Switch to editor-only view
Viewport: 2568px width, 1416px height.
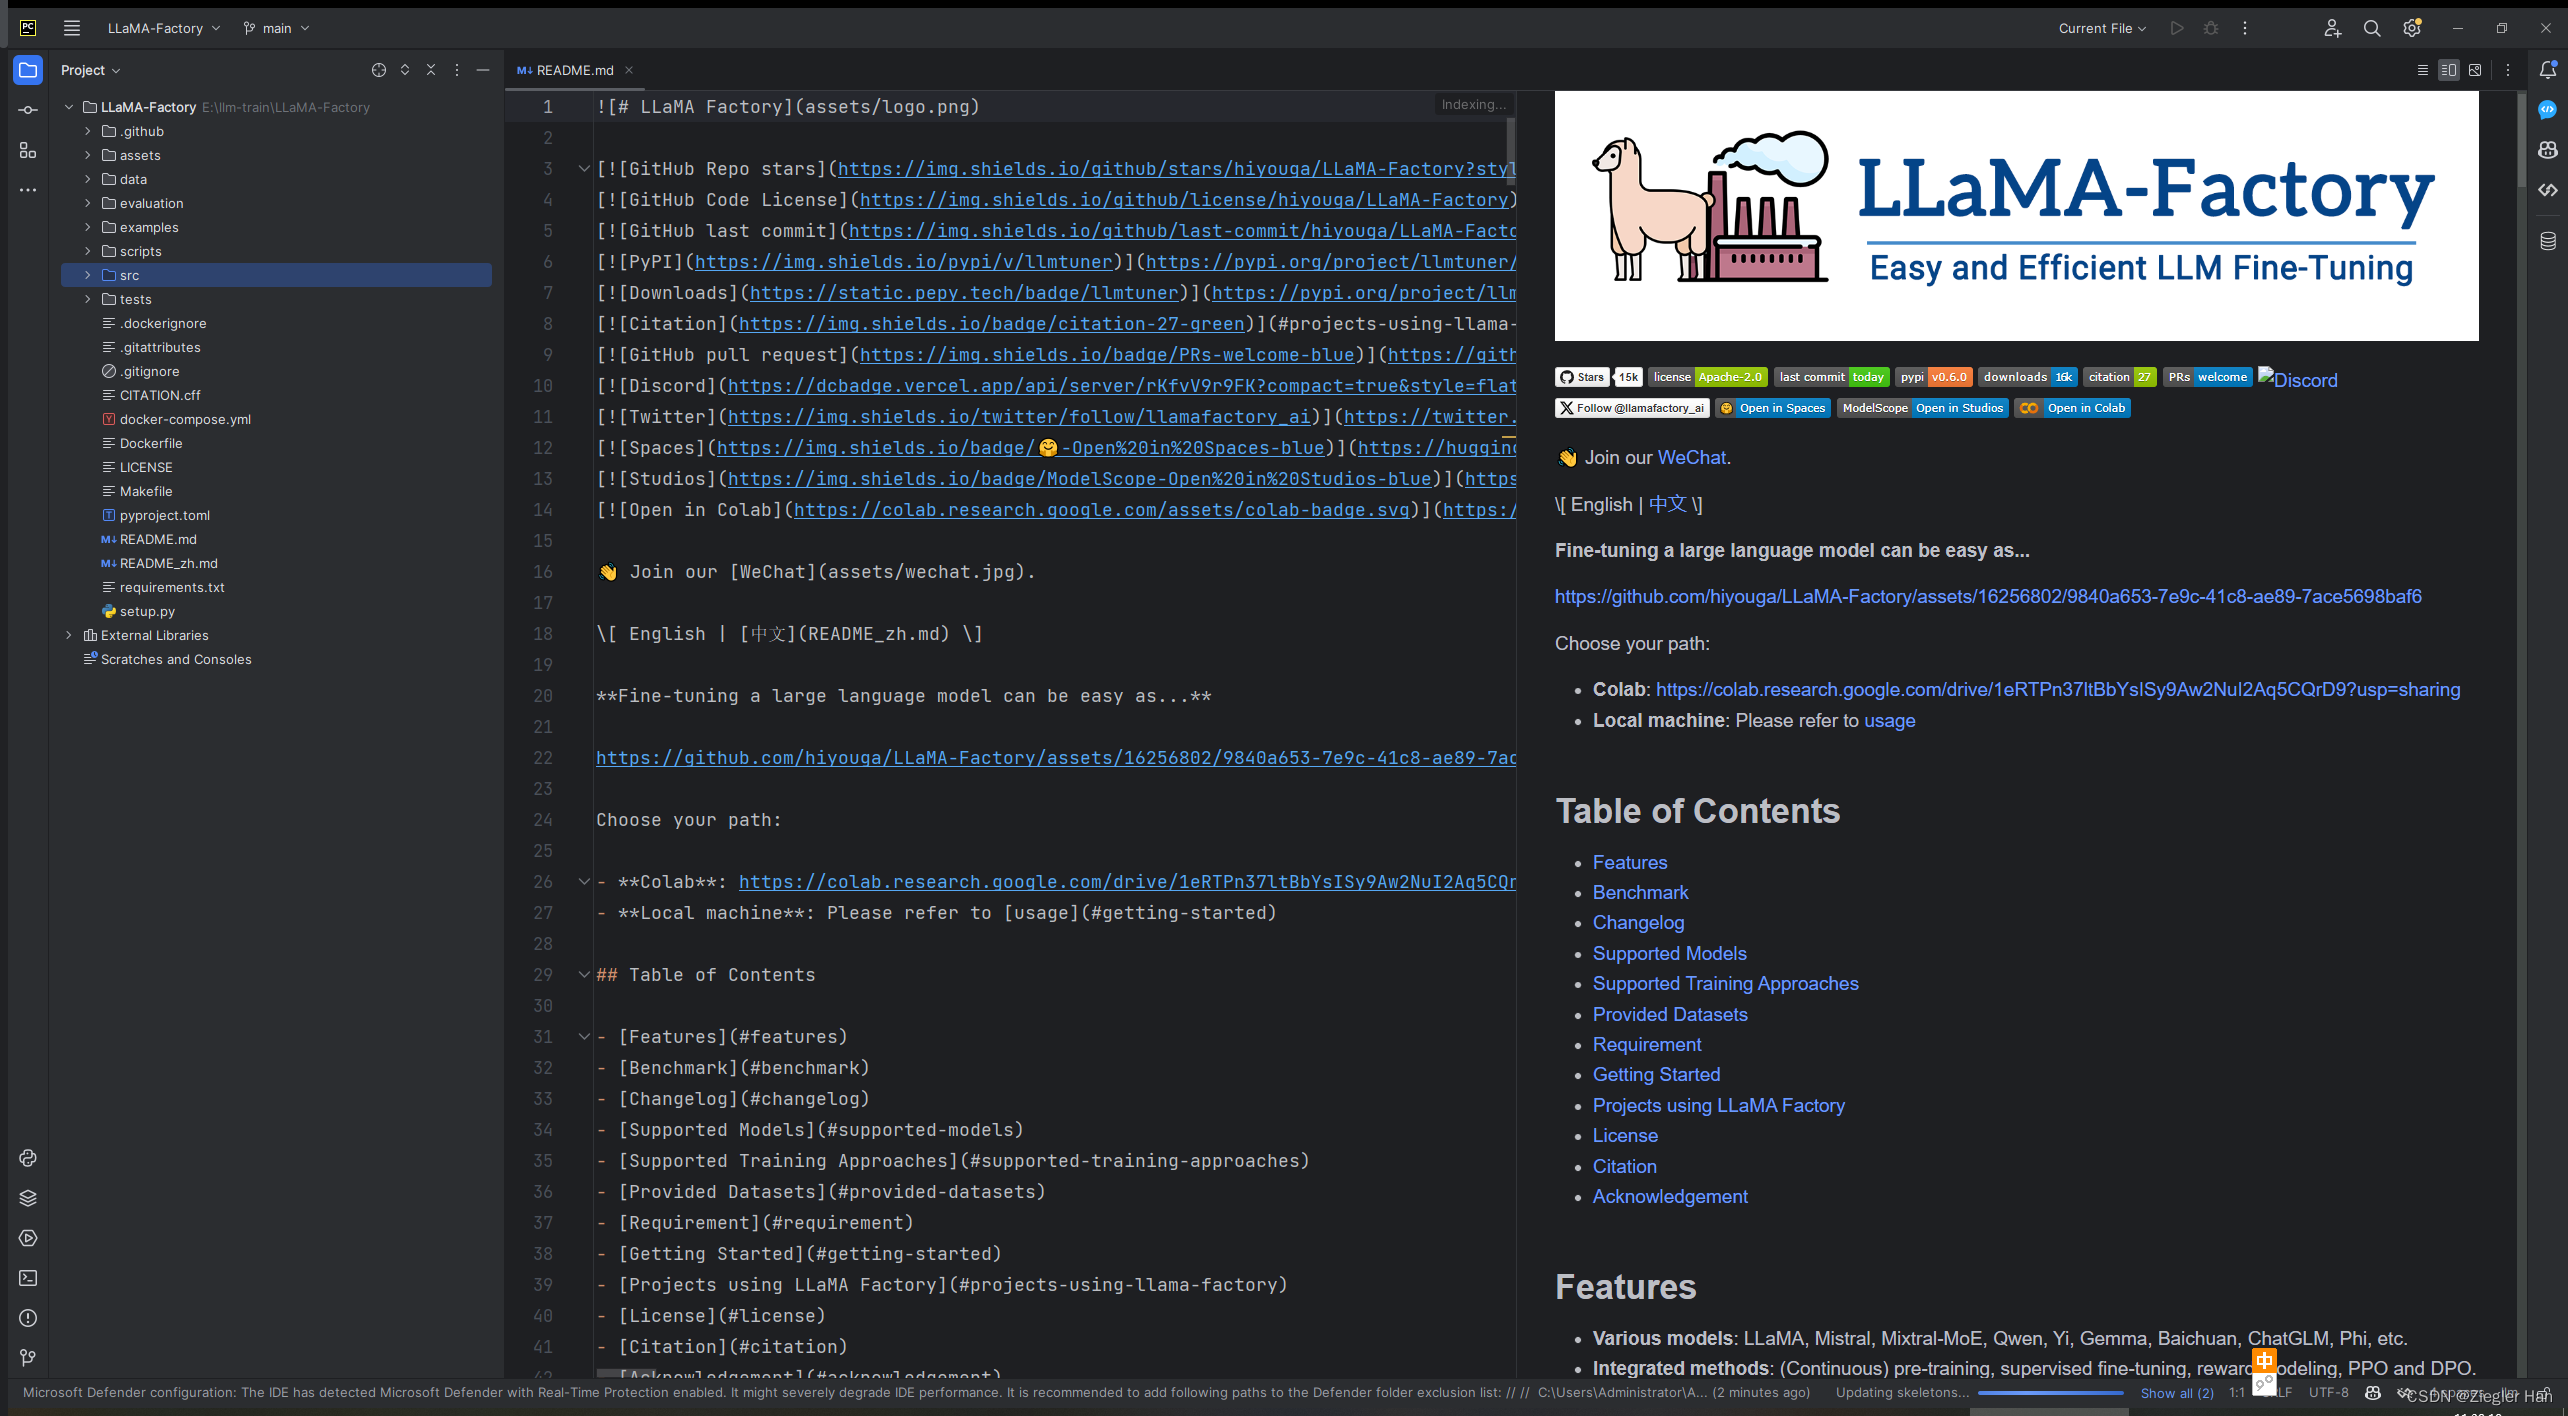[2422, 70]
